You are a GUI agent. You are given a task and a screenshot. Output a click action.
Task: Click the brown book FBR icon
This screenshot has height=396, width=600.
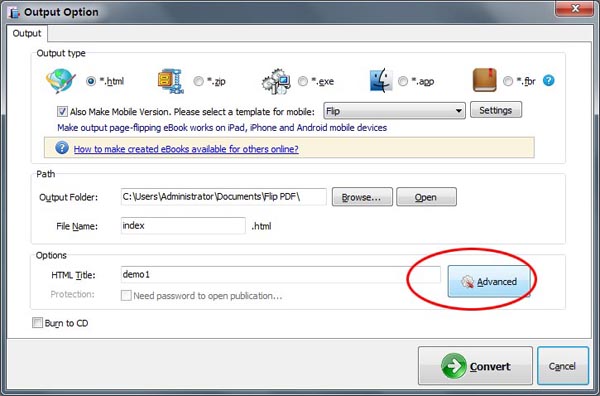(x=485, y=80)
